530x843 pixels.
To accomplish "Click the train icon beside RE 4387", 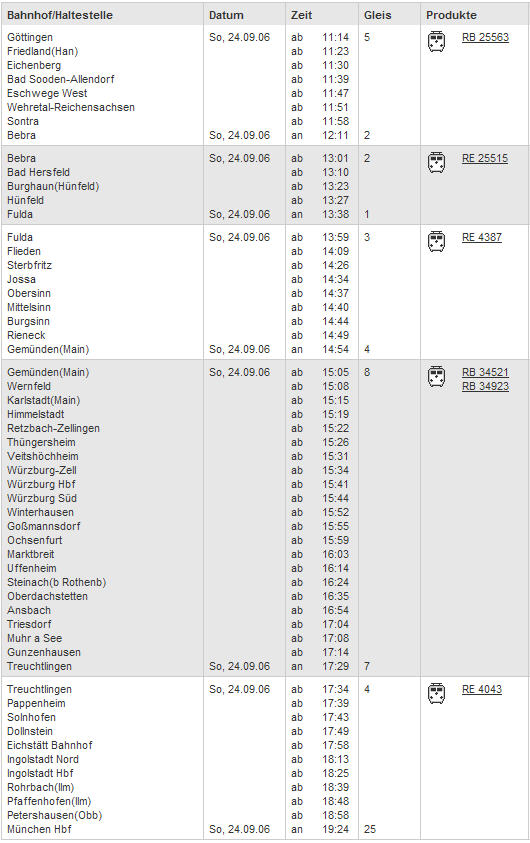I will (x=436, y=241).
